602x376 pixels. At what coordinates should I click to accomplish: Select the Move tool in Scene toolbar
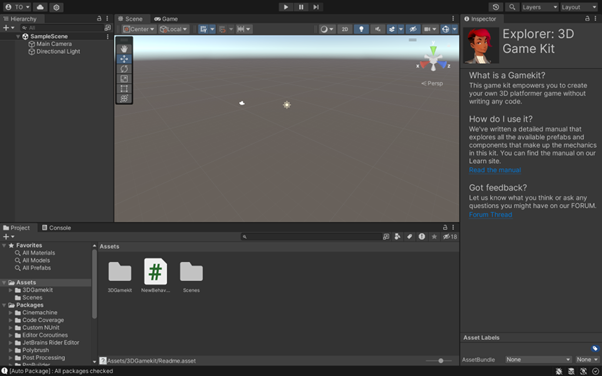click(124, 59)
